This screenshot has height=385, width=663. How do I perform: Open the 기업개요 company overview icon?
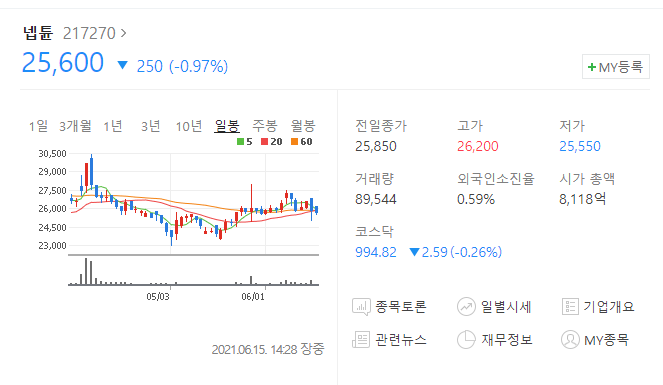[x=570, y=307]
